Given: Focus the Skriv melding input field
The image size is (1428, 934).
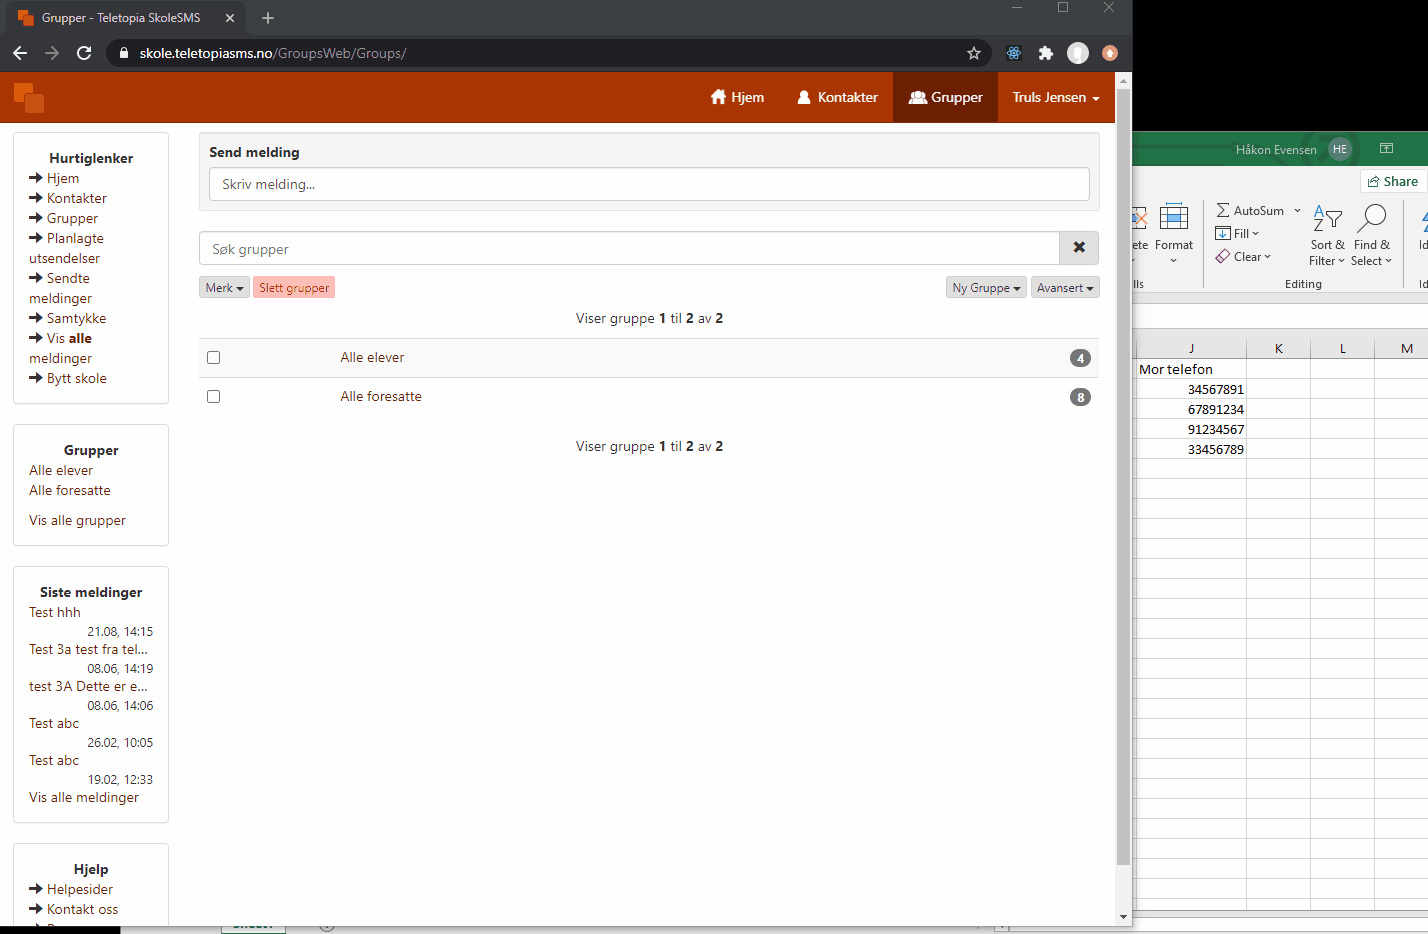Looking at the screenshot, I should click(x=648, y=184).
